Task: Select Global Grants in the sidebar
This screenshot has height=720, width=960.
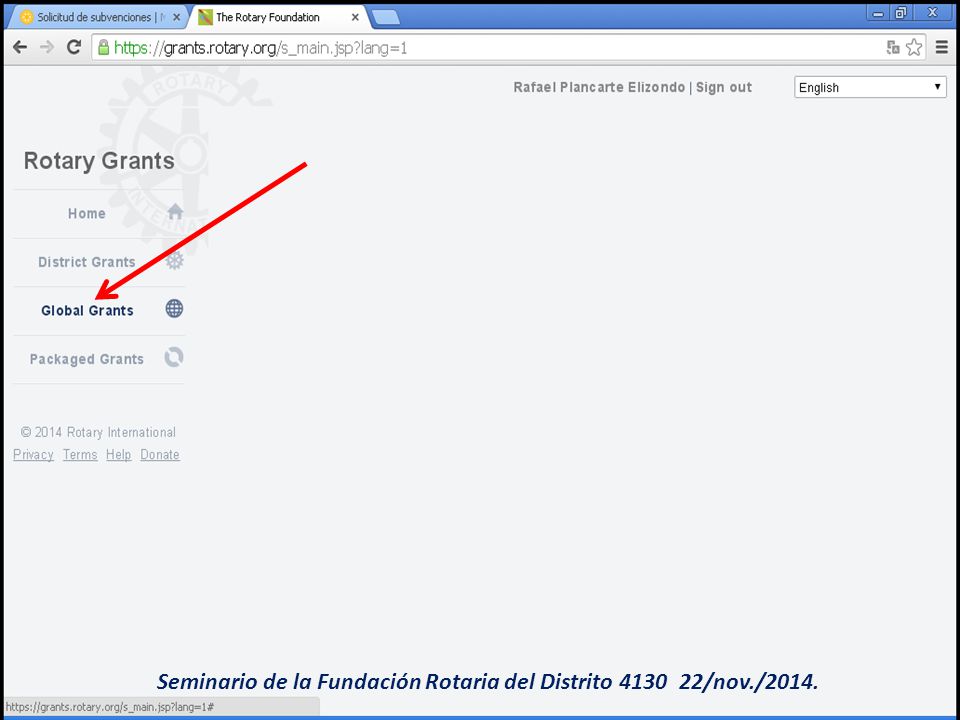Action: click(87, 310)
